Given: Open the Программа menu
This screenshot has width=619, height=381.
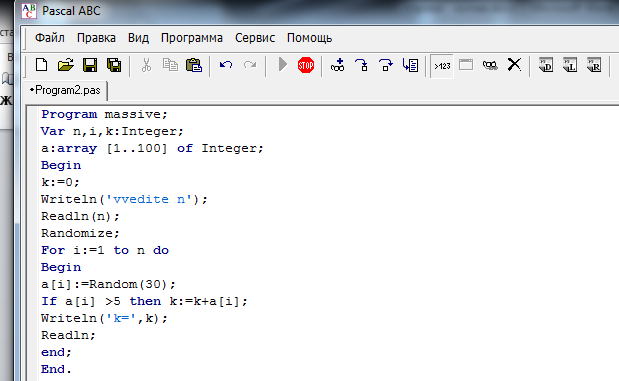Looking at the screenshot, I should click(192, 38).
